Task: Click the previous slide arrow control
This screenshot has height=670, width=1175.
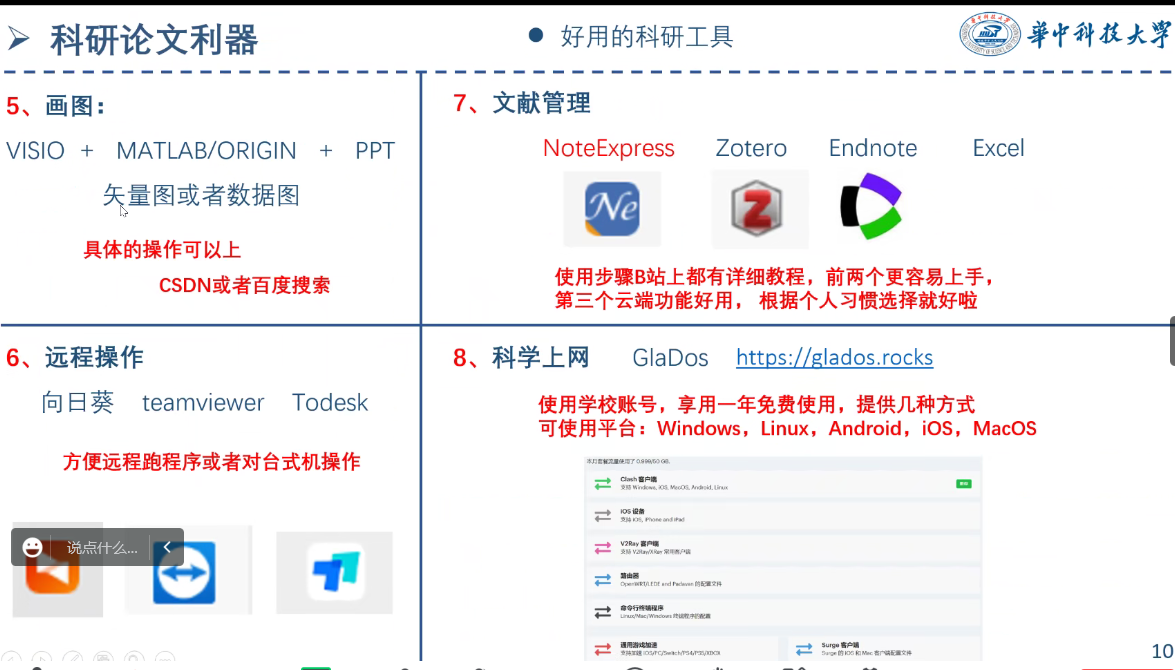Action: tap(12, 659)
